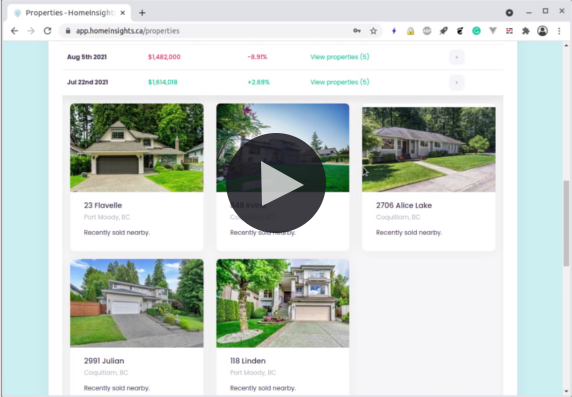
Task: Play the video with center play button
Action: pyautogui.click(x=276, y=183)
